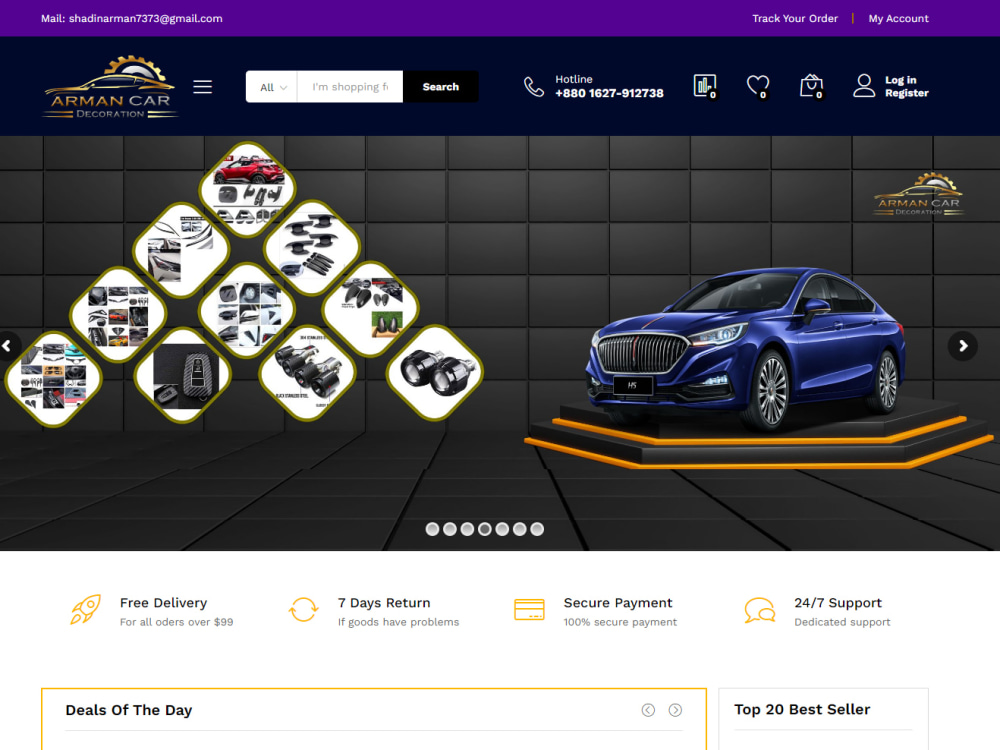The width and height of the screenshot is (1000, 750).
Task: Click next arrow in Deals Of The Day
Action: click(675, 710)
